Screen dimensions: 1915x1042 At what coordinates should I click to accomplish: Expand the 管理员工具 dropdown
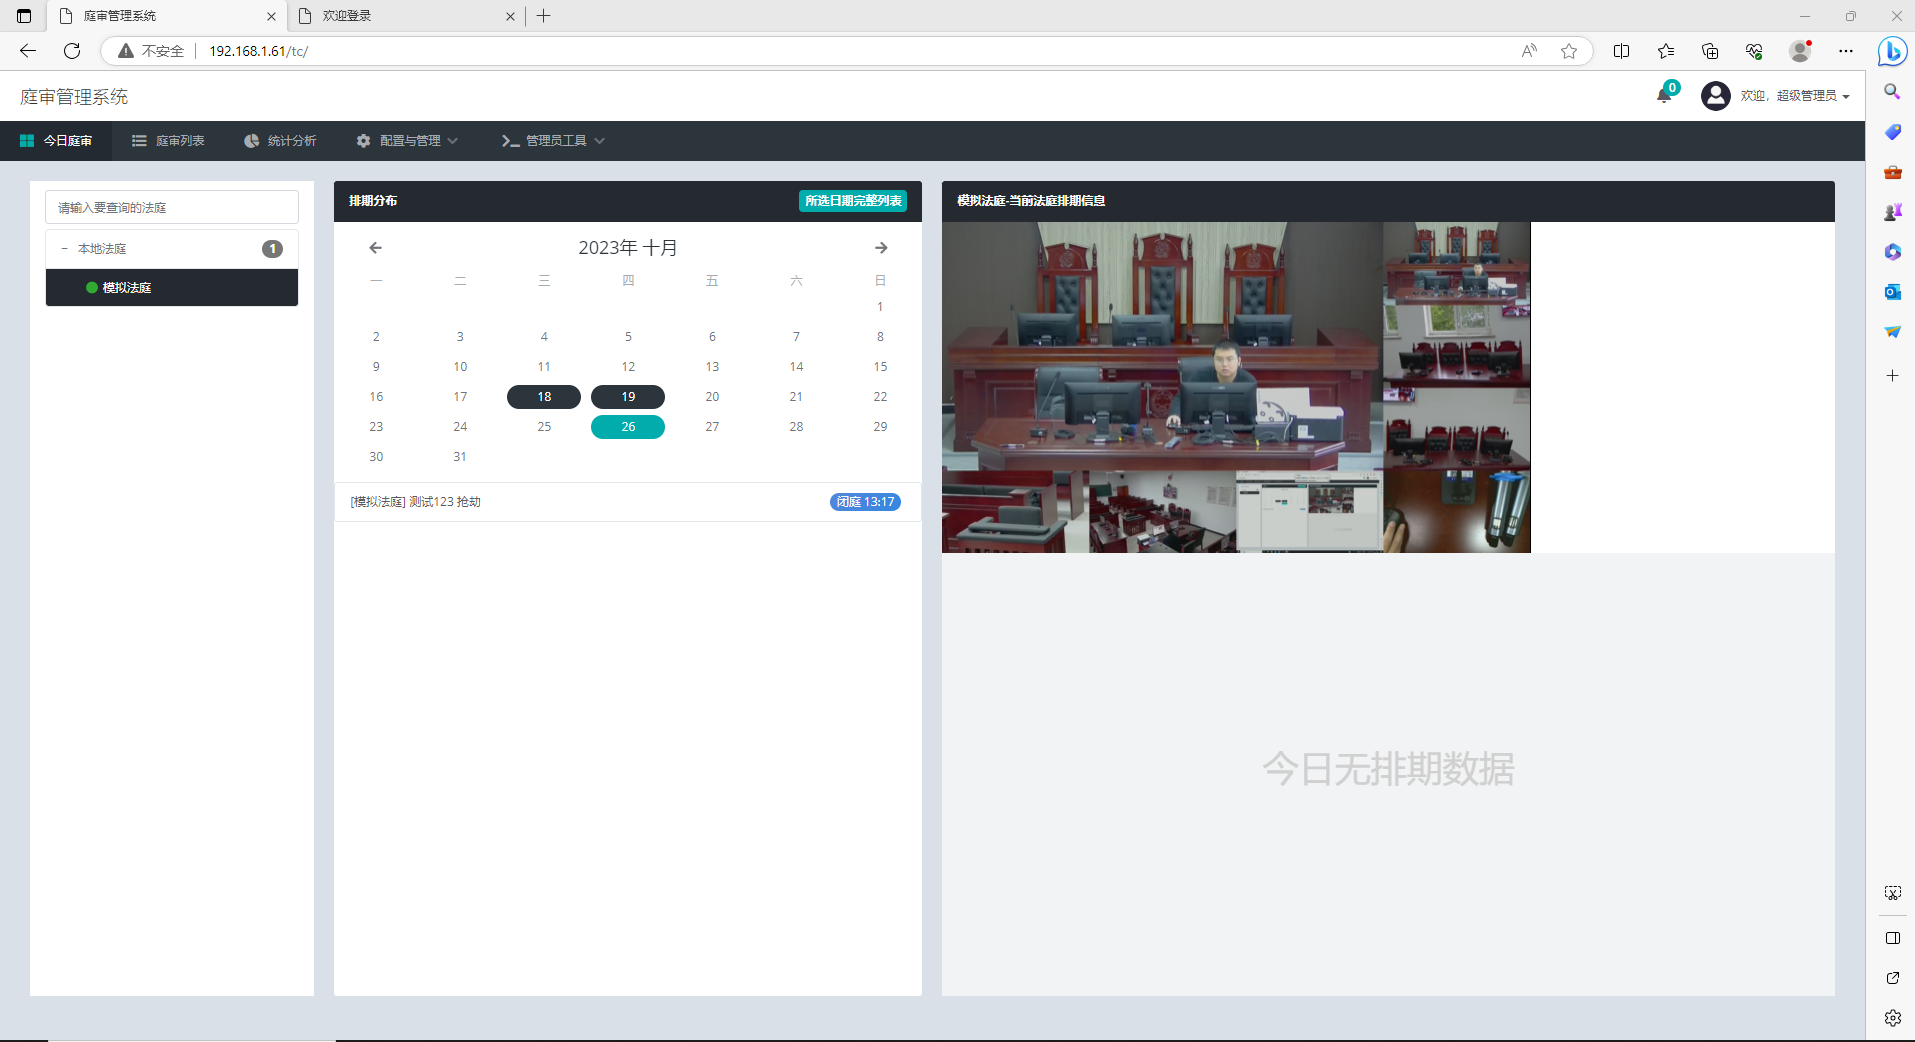(553, 141)
